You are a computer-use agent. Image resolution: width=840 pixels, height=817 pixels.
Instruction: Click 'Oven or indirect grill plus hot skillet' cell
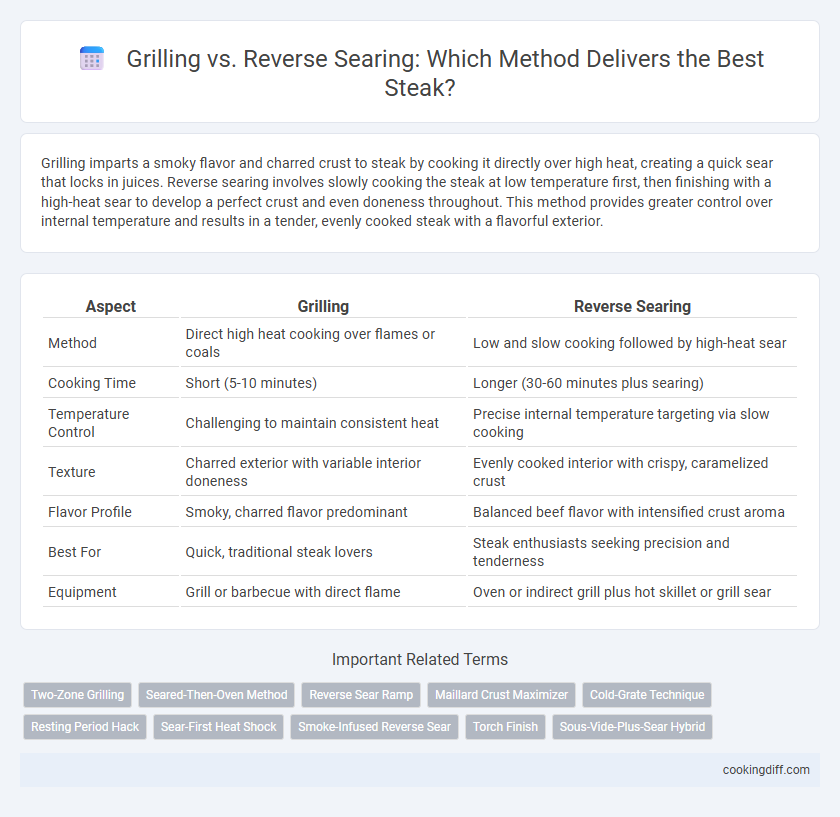pyautogui.click(x=632, y=592)
